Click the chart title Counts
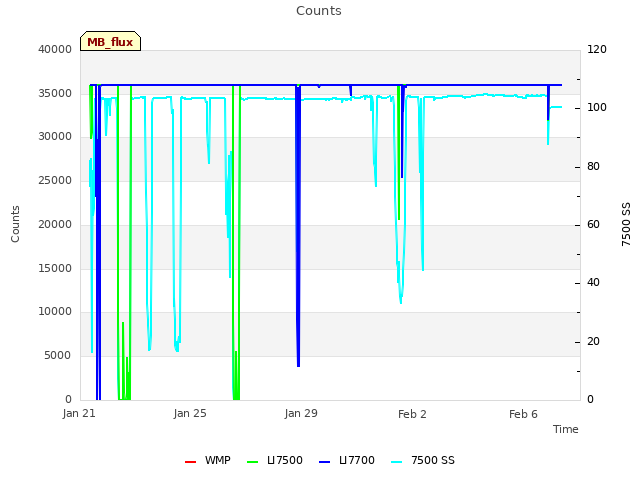 [x=319, y=11]
